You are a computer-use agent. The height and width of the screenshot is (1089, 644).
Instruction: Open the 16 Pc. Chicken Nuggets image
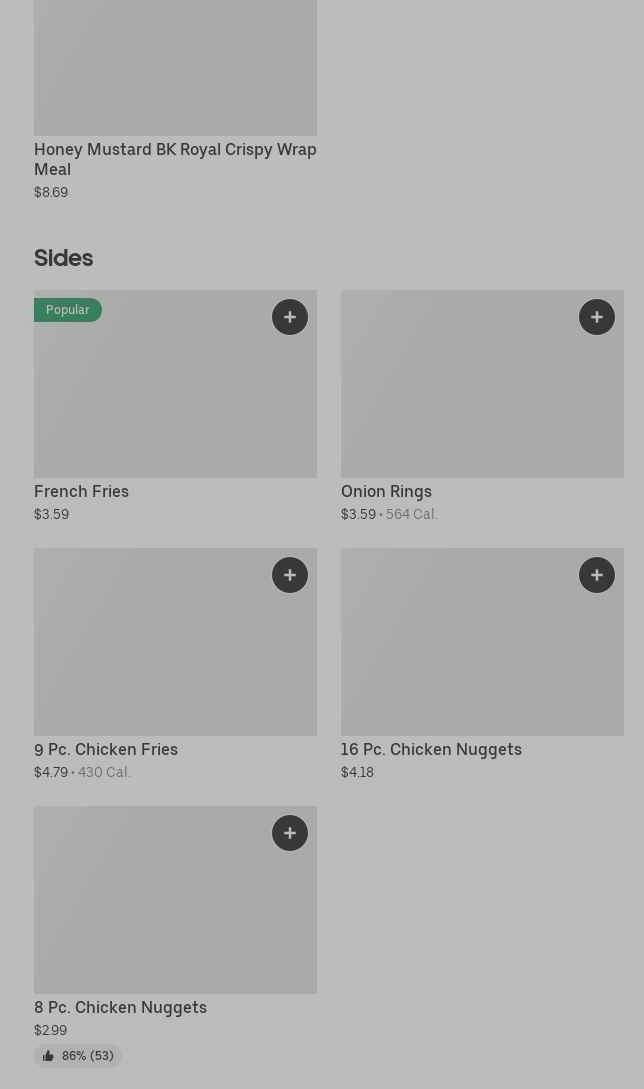point(482,655)
